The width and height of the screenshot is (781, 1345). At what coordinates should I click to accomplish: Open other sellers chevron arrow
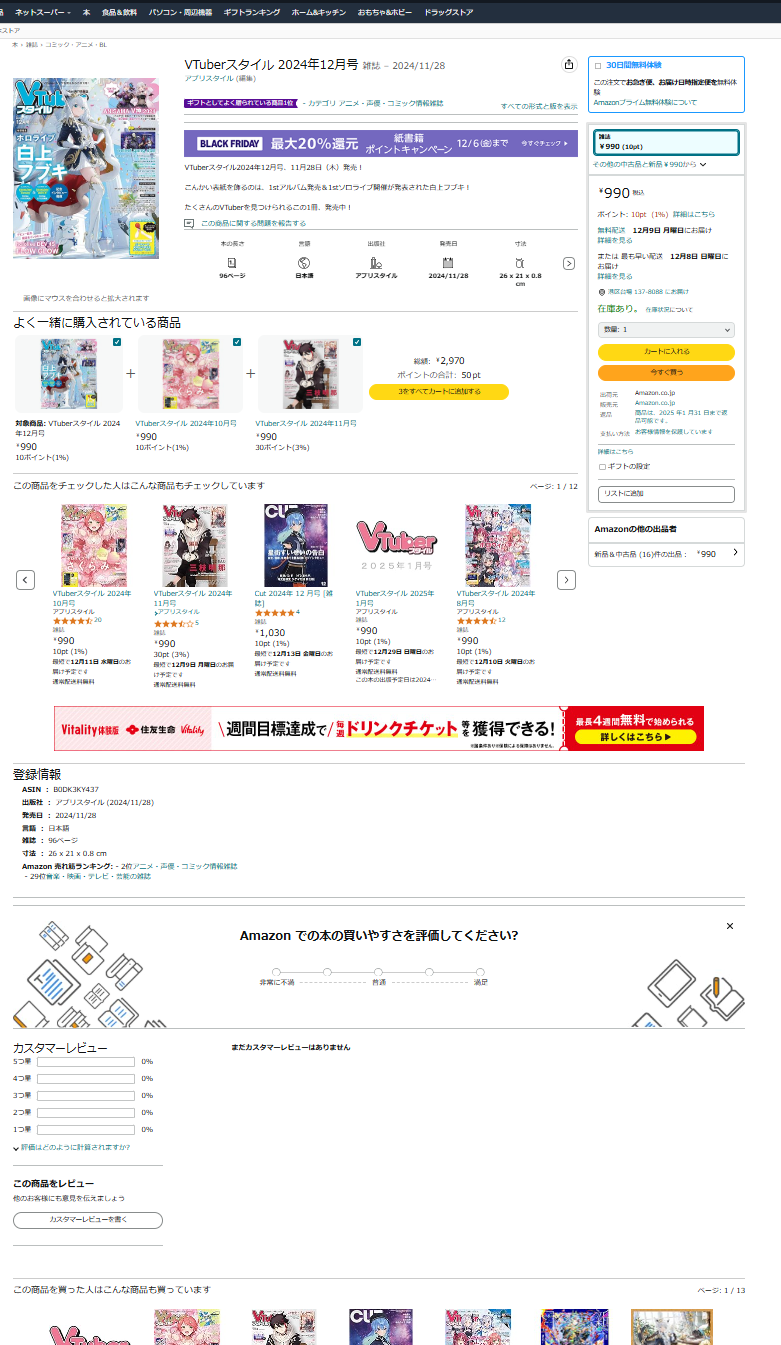(736, 552)
